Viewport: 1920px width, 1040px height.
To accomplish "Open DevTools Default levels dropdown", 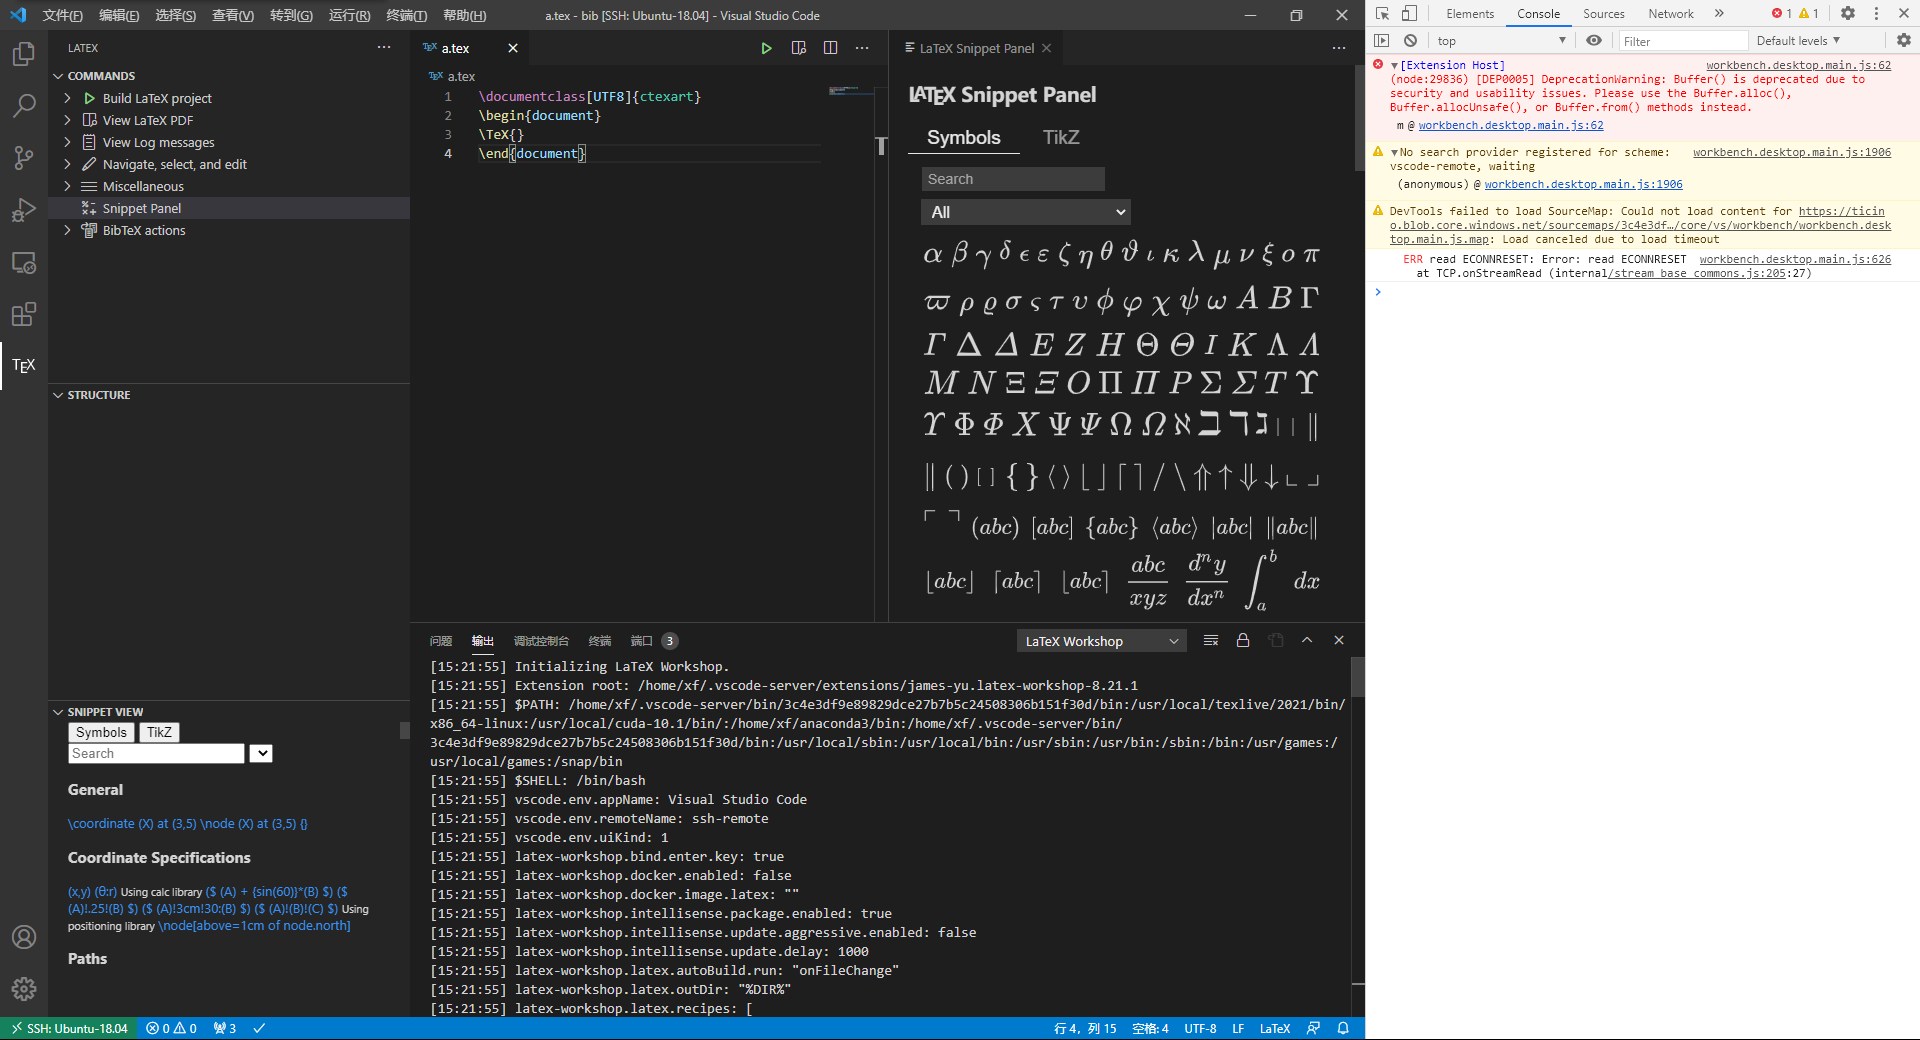I will click(x=1798, y=41).
